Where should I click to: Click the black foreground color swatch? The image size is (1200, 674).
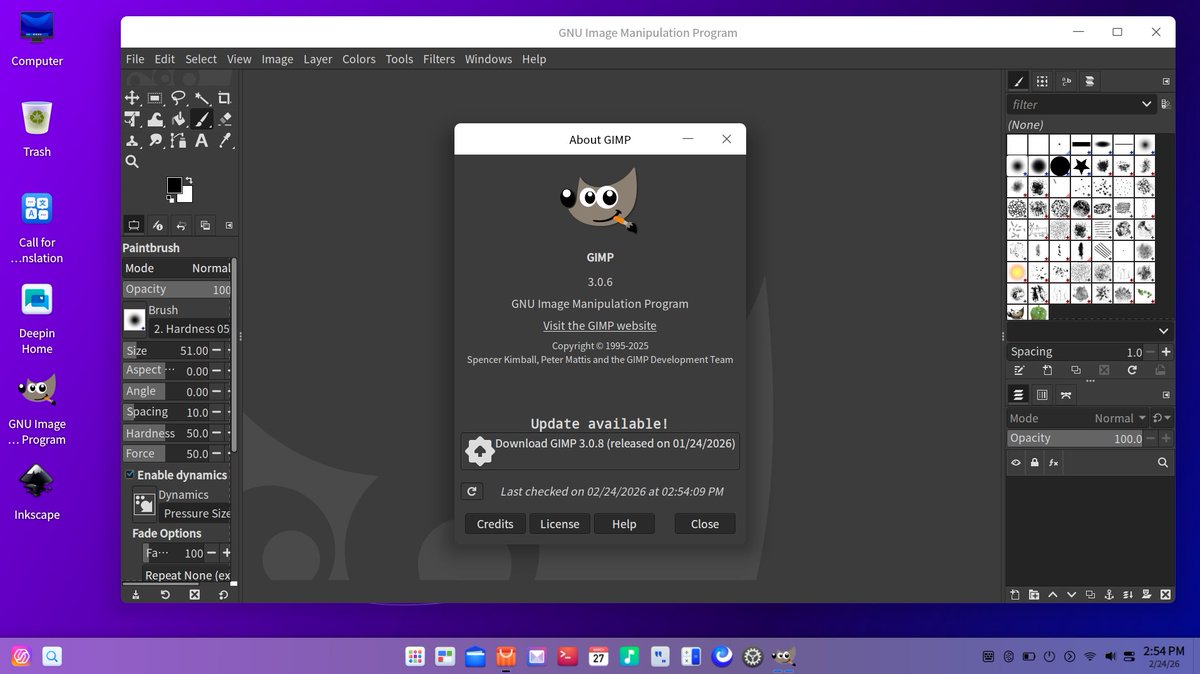[x=174, y=185]
